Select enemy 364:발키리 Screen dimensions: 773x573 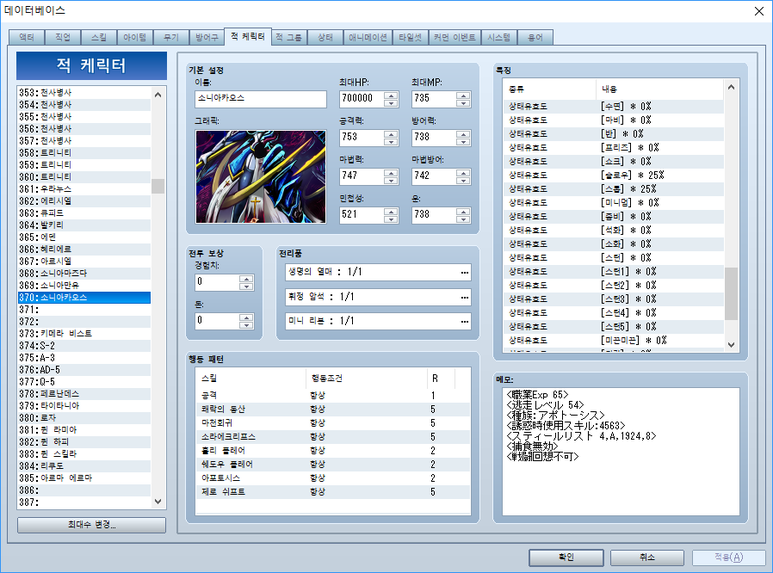click(x=84, y=225)
